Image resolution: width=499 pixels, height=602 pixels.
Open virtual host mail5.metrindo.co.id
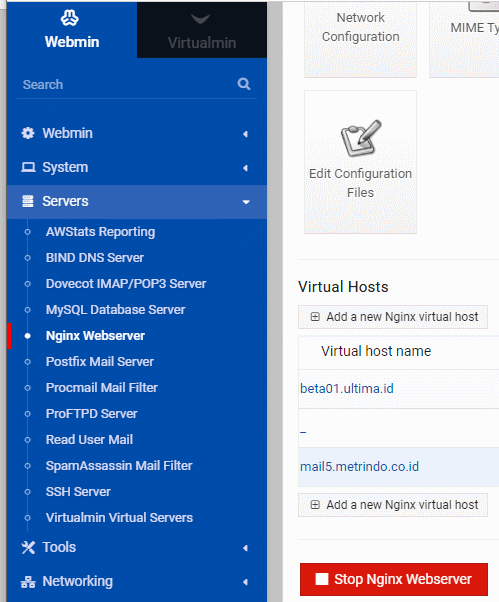point(359,467)
